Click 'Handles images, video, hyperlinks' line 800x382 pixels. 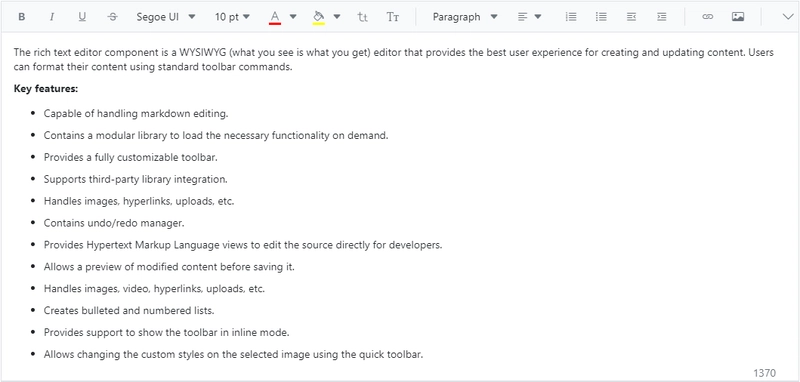[154, 289]
